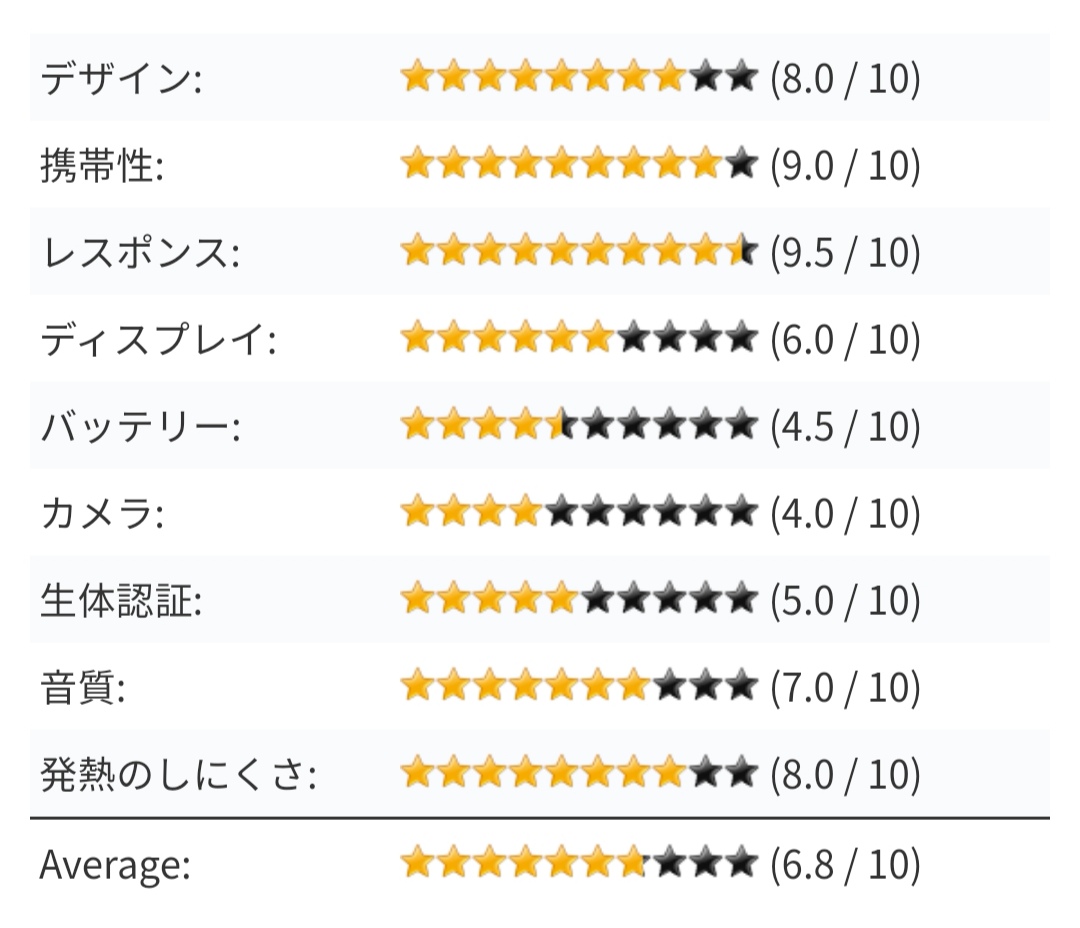
Task: Click the 生体認証 score text (5.0 / 10)
Action: pyautogui.click(x=845, y=600)
